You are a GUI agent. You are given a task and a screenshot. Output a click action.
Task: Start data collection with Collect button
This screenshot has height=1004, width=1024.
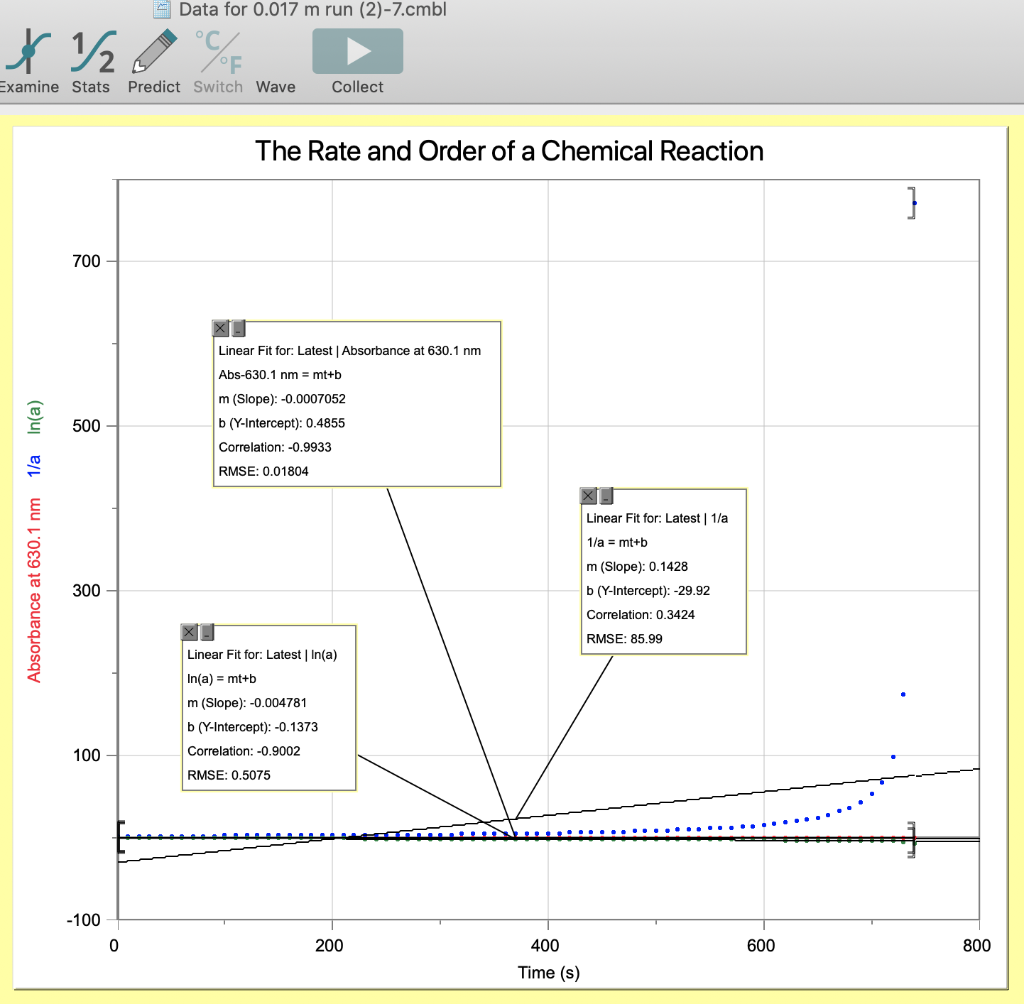[x=357, y=61]
